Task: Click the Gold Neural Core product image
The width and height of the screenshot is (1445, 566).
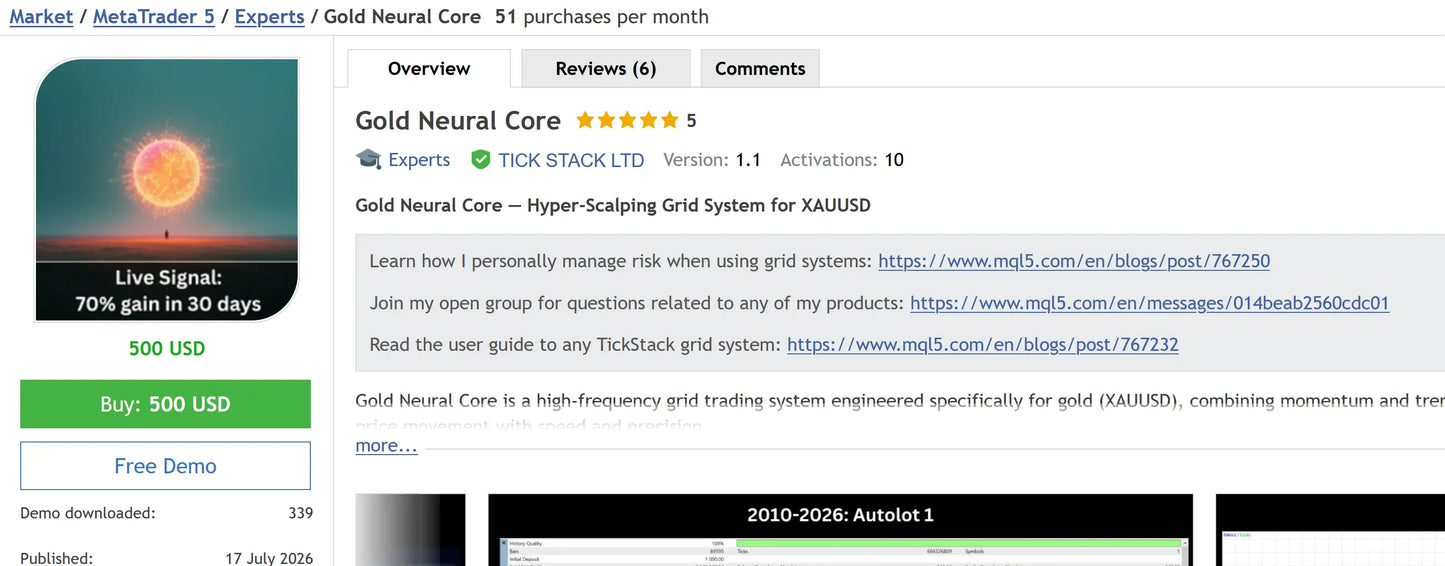Action: tap(166, 190)
